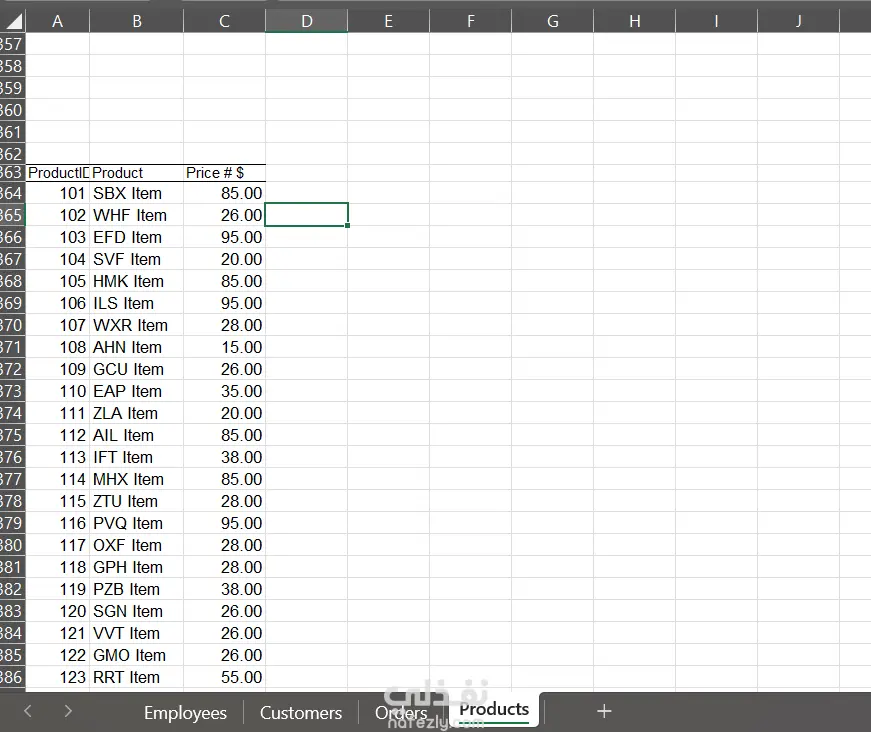The height and width of the screenshot is (732, 871).
Task: Open the Orders sheet tab
Action: (401, 713)
